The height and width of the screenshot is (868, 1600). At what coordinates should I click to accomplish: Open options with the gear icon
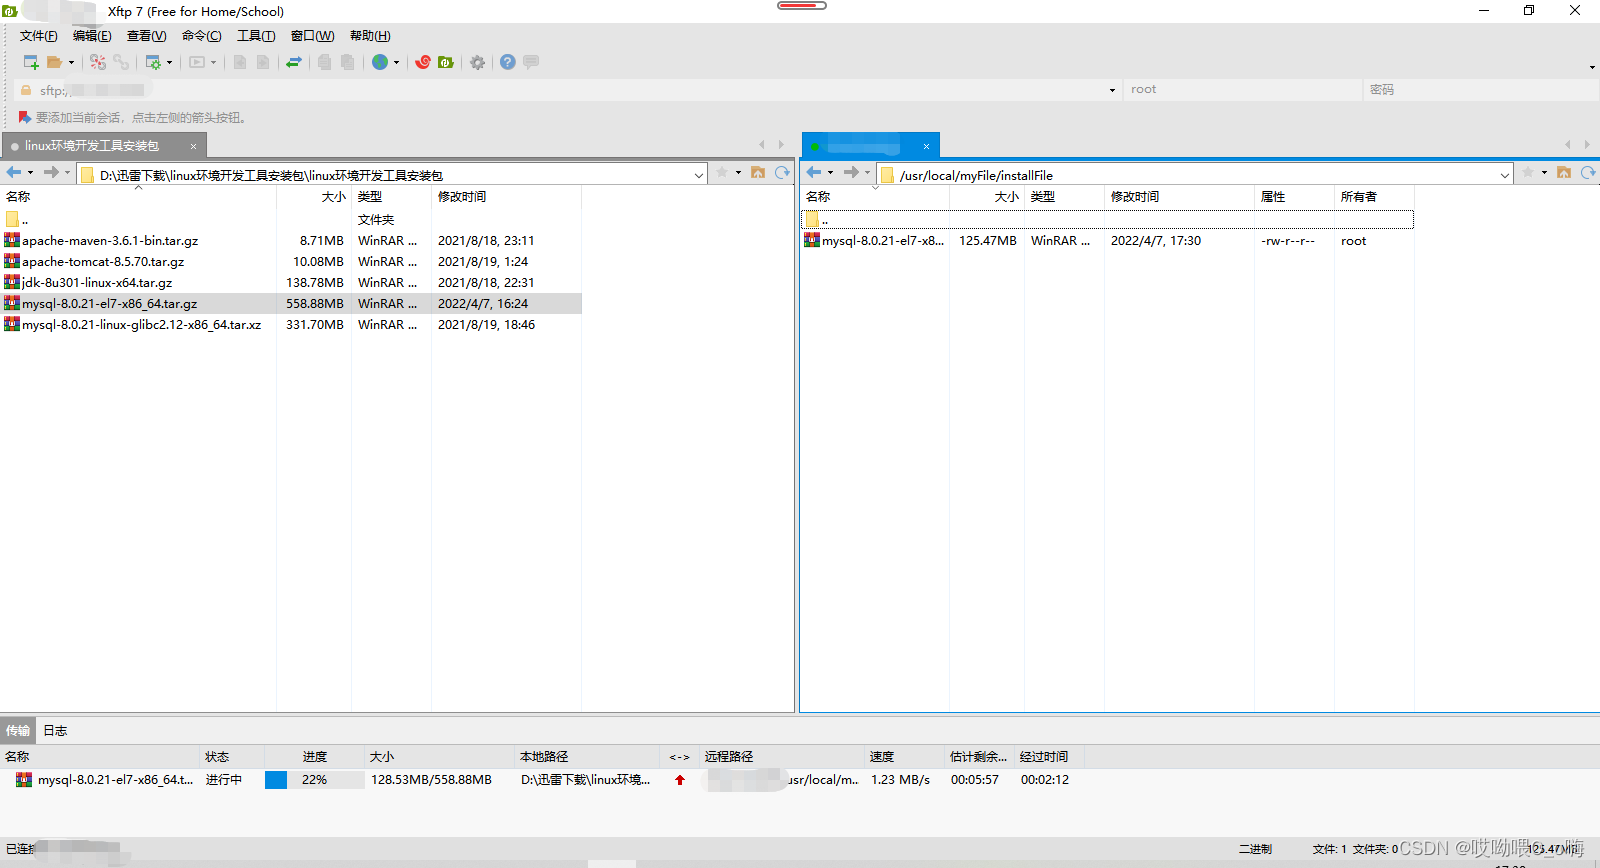(x=478, y=62)
